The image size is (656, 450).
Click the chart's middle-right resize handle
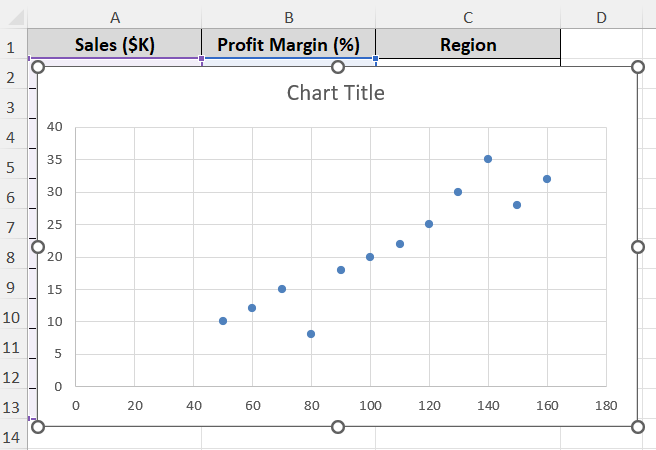click(x=638, y=247)
